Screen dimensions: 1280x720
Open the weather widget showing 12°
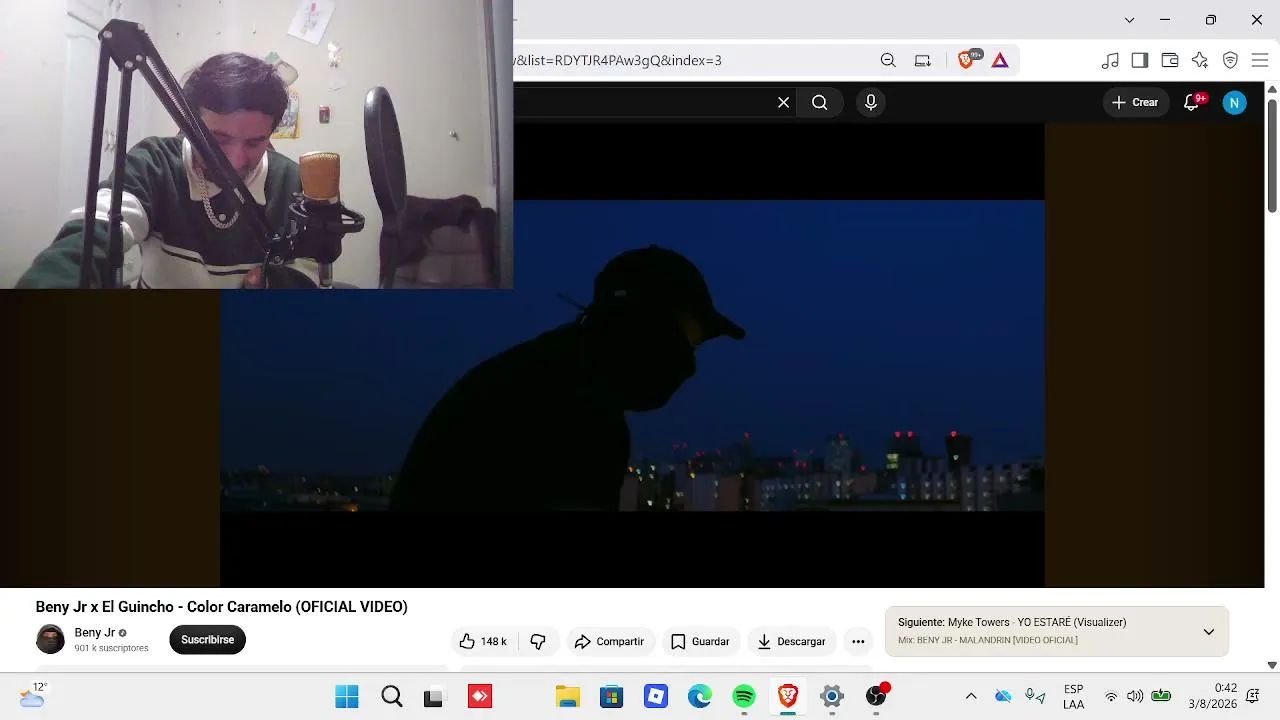click(x=33, y=695)
